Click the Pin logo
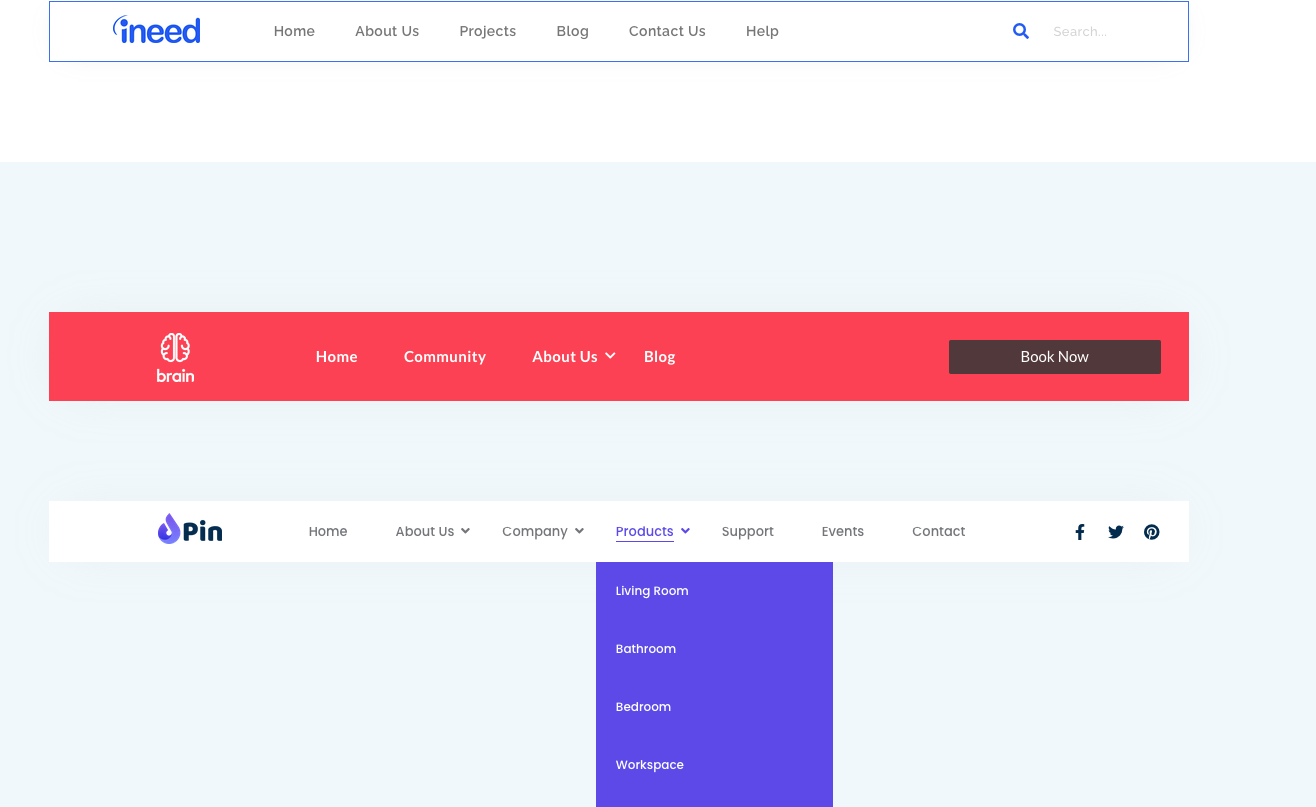Viewport: 1316px width, 807px height. (190, 530)
